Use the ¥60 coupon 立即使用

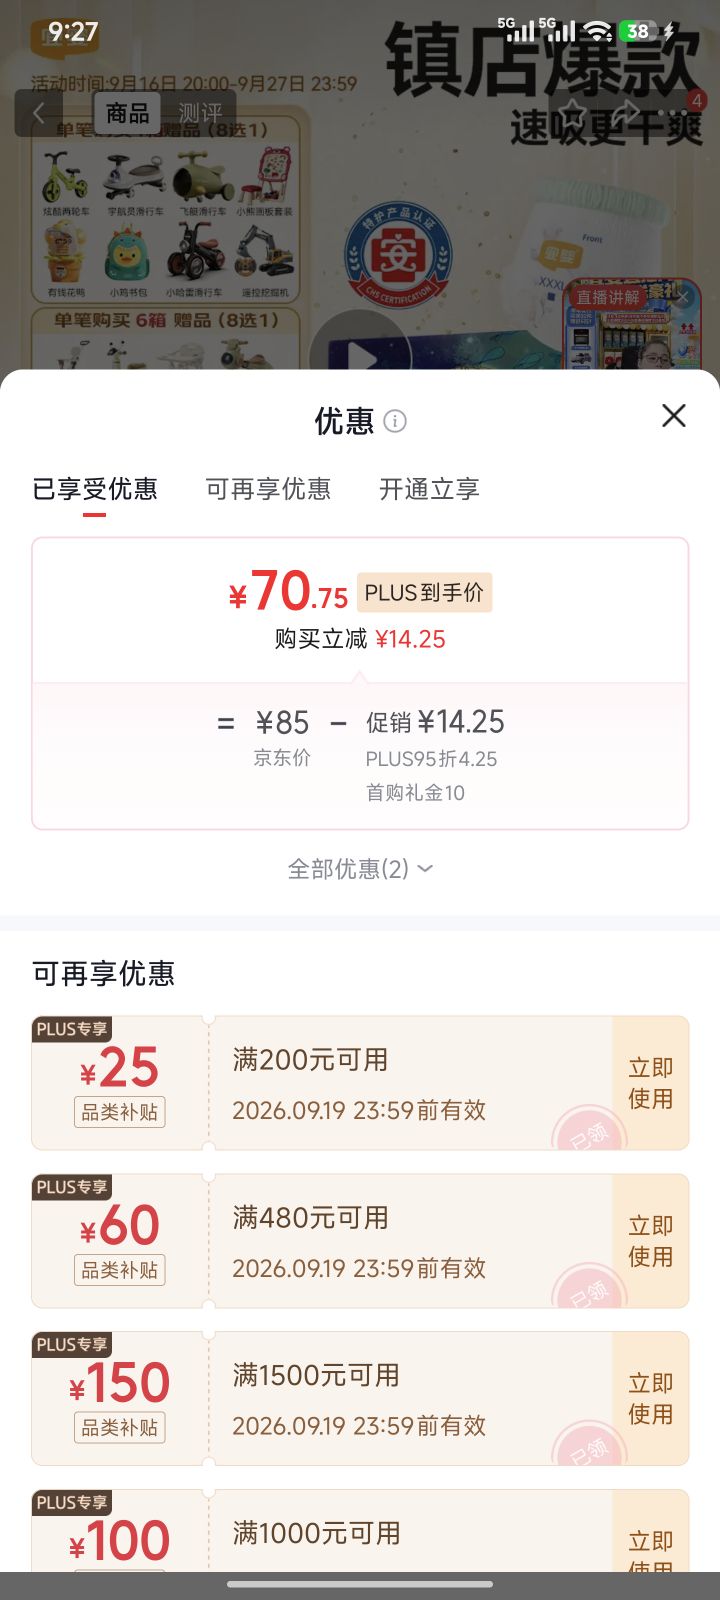[x=650, y=1241]
